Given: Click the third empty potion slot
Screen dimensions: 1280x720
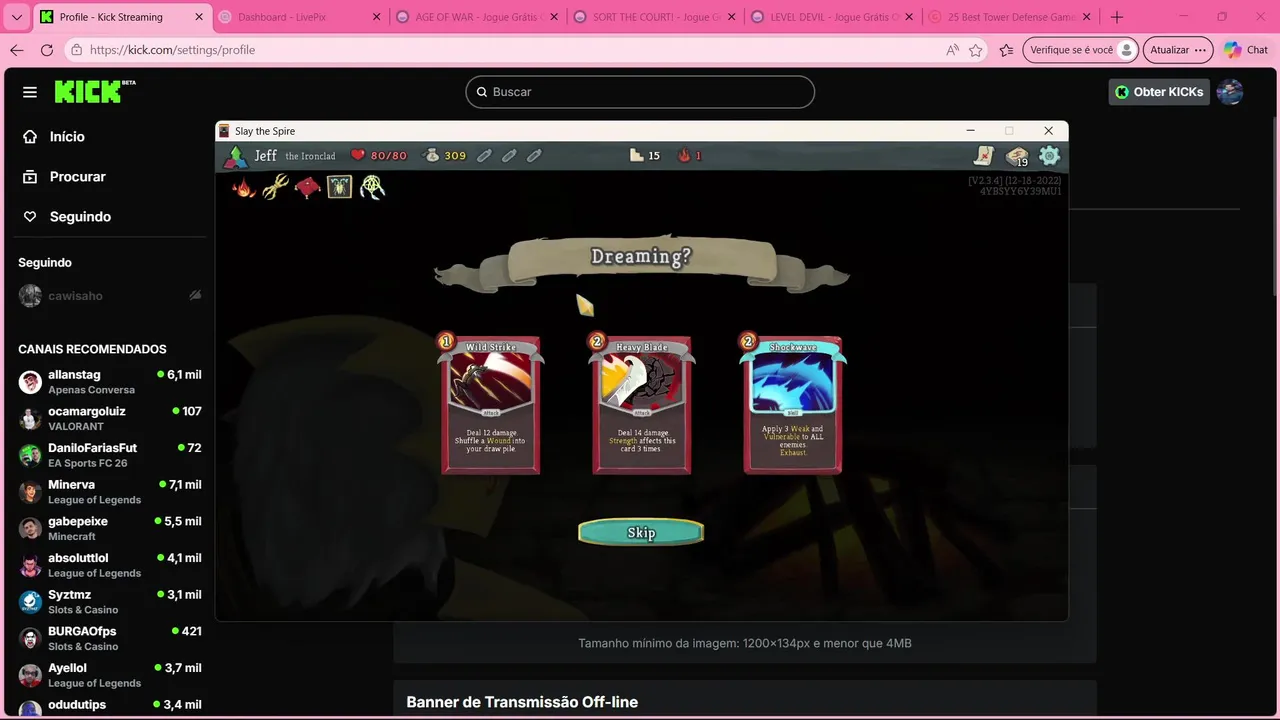Looking at the screenshot, I should tap(534, 155).
